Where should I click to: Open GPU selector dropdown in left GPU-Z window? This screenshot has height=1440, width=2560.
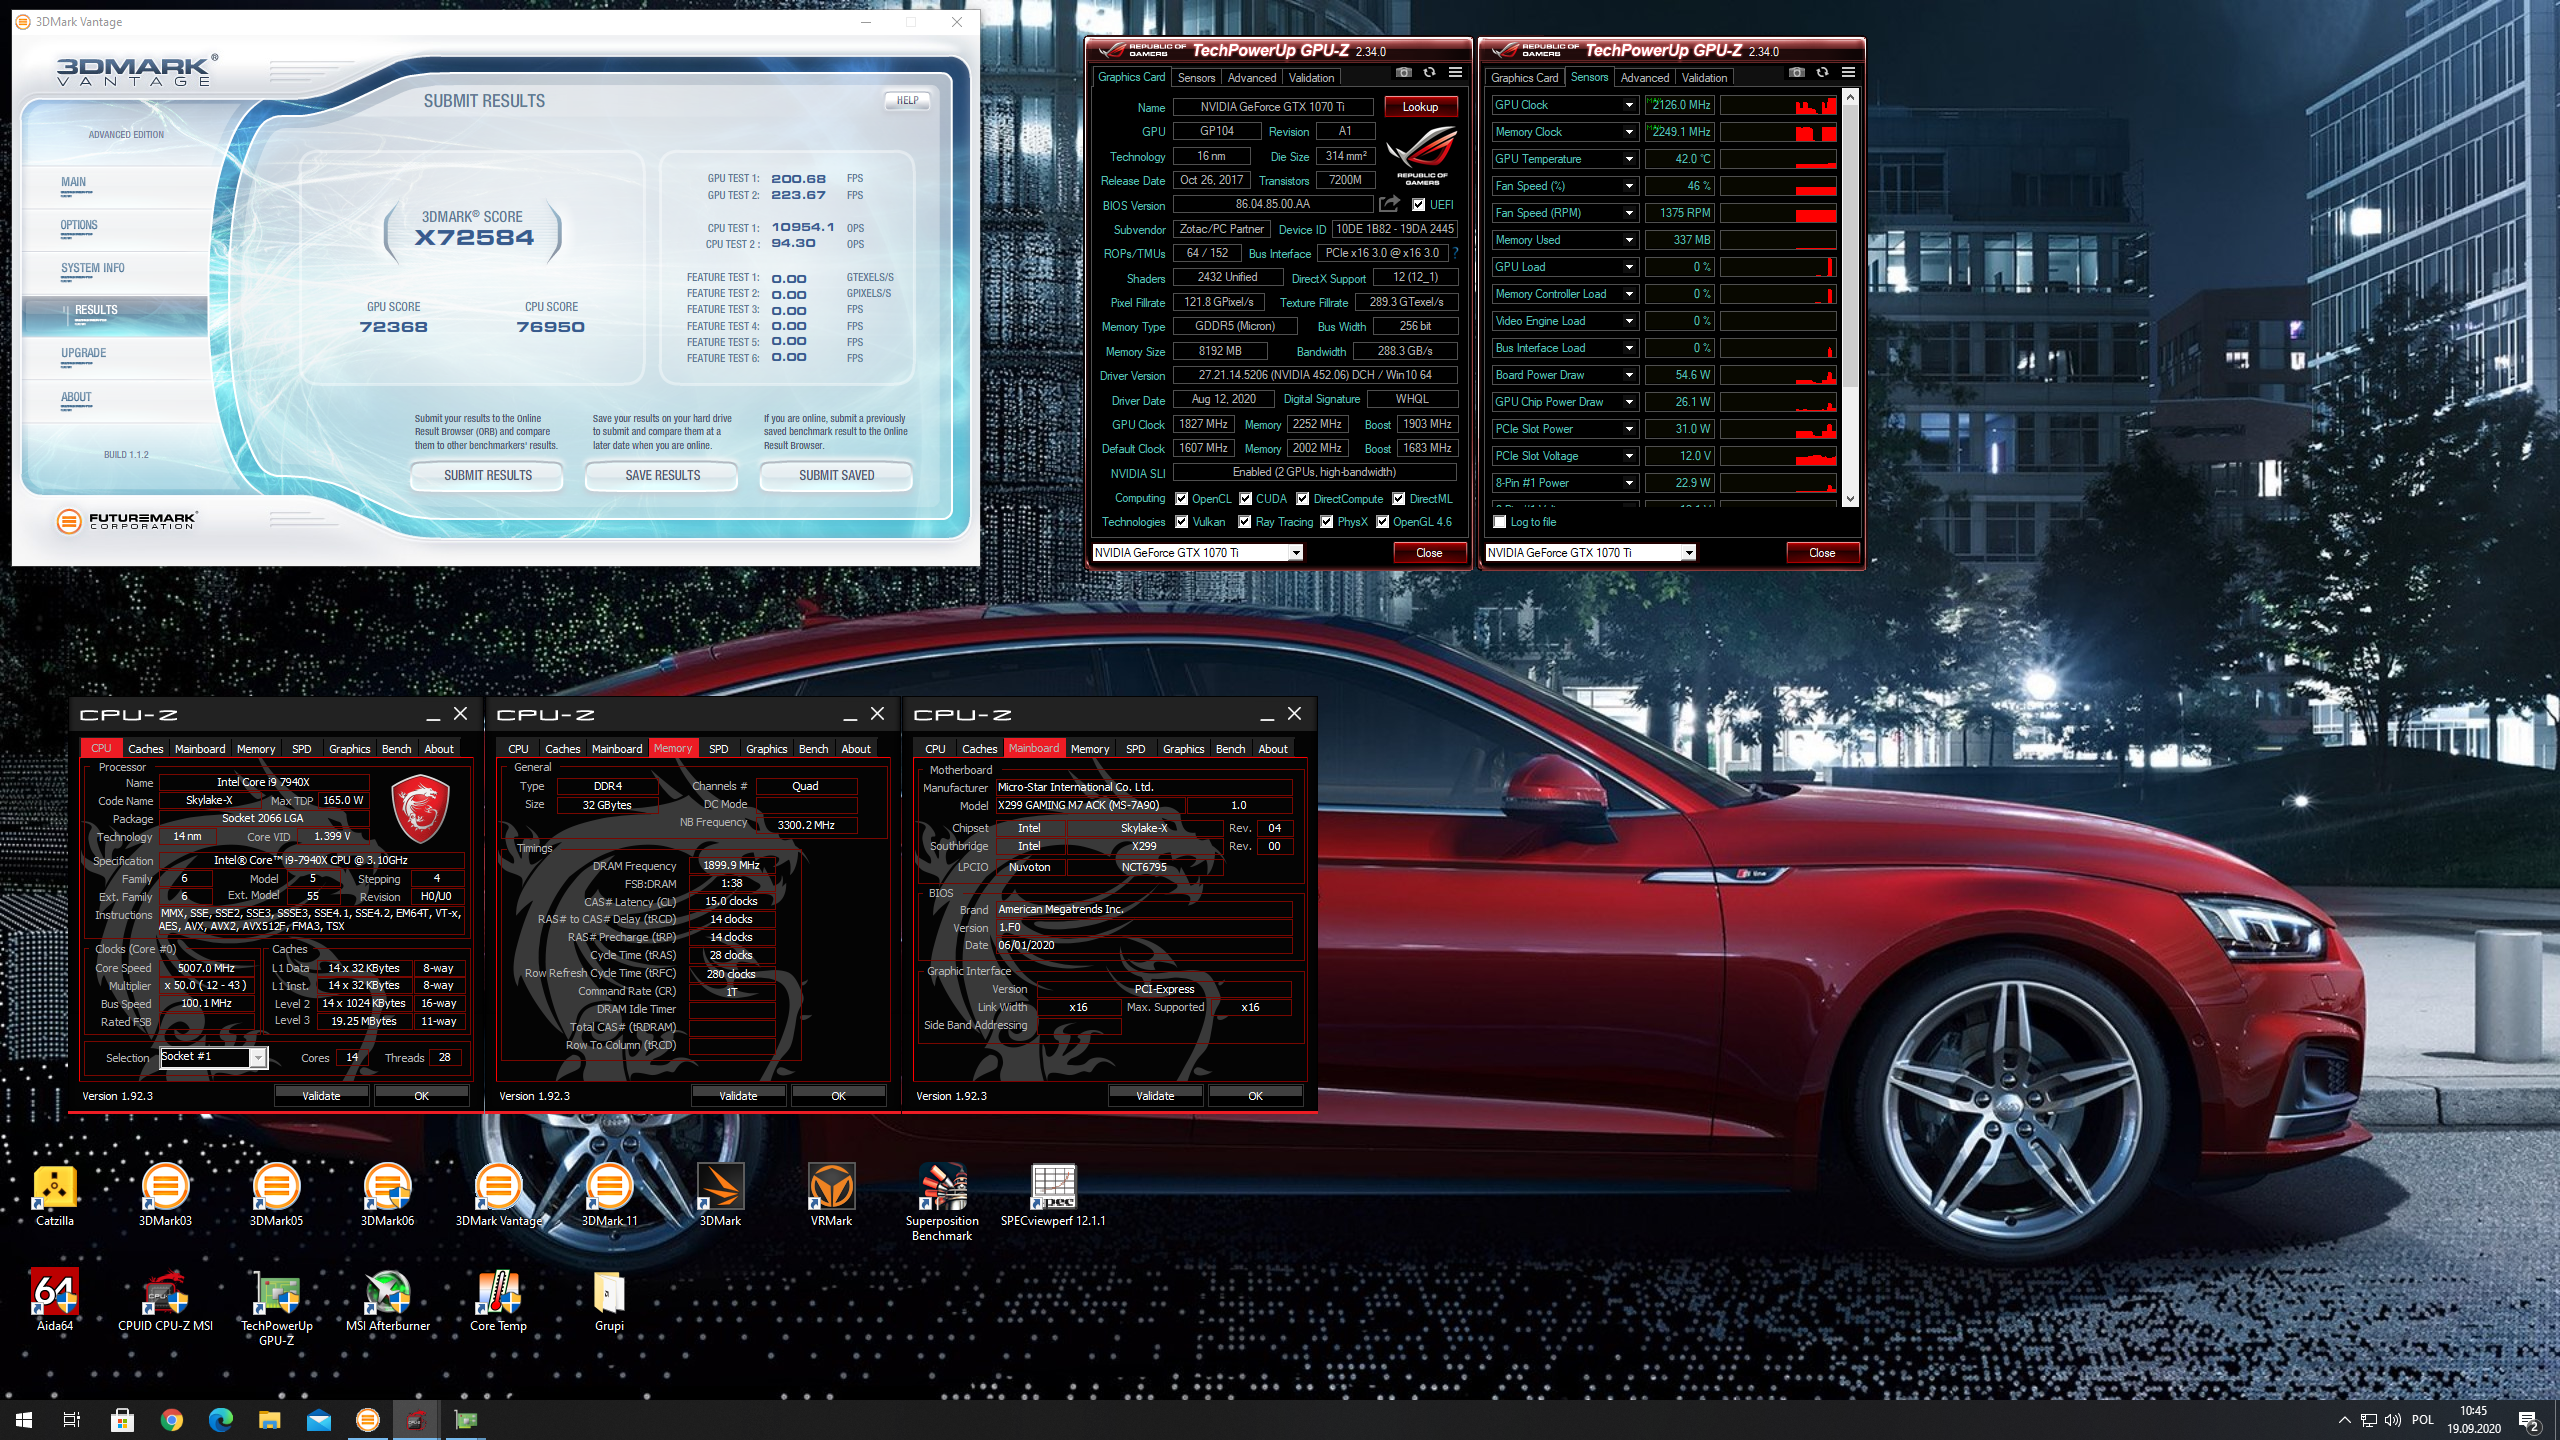(x=1296, y=553)
